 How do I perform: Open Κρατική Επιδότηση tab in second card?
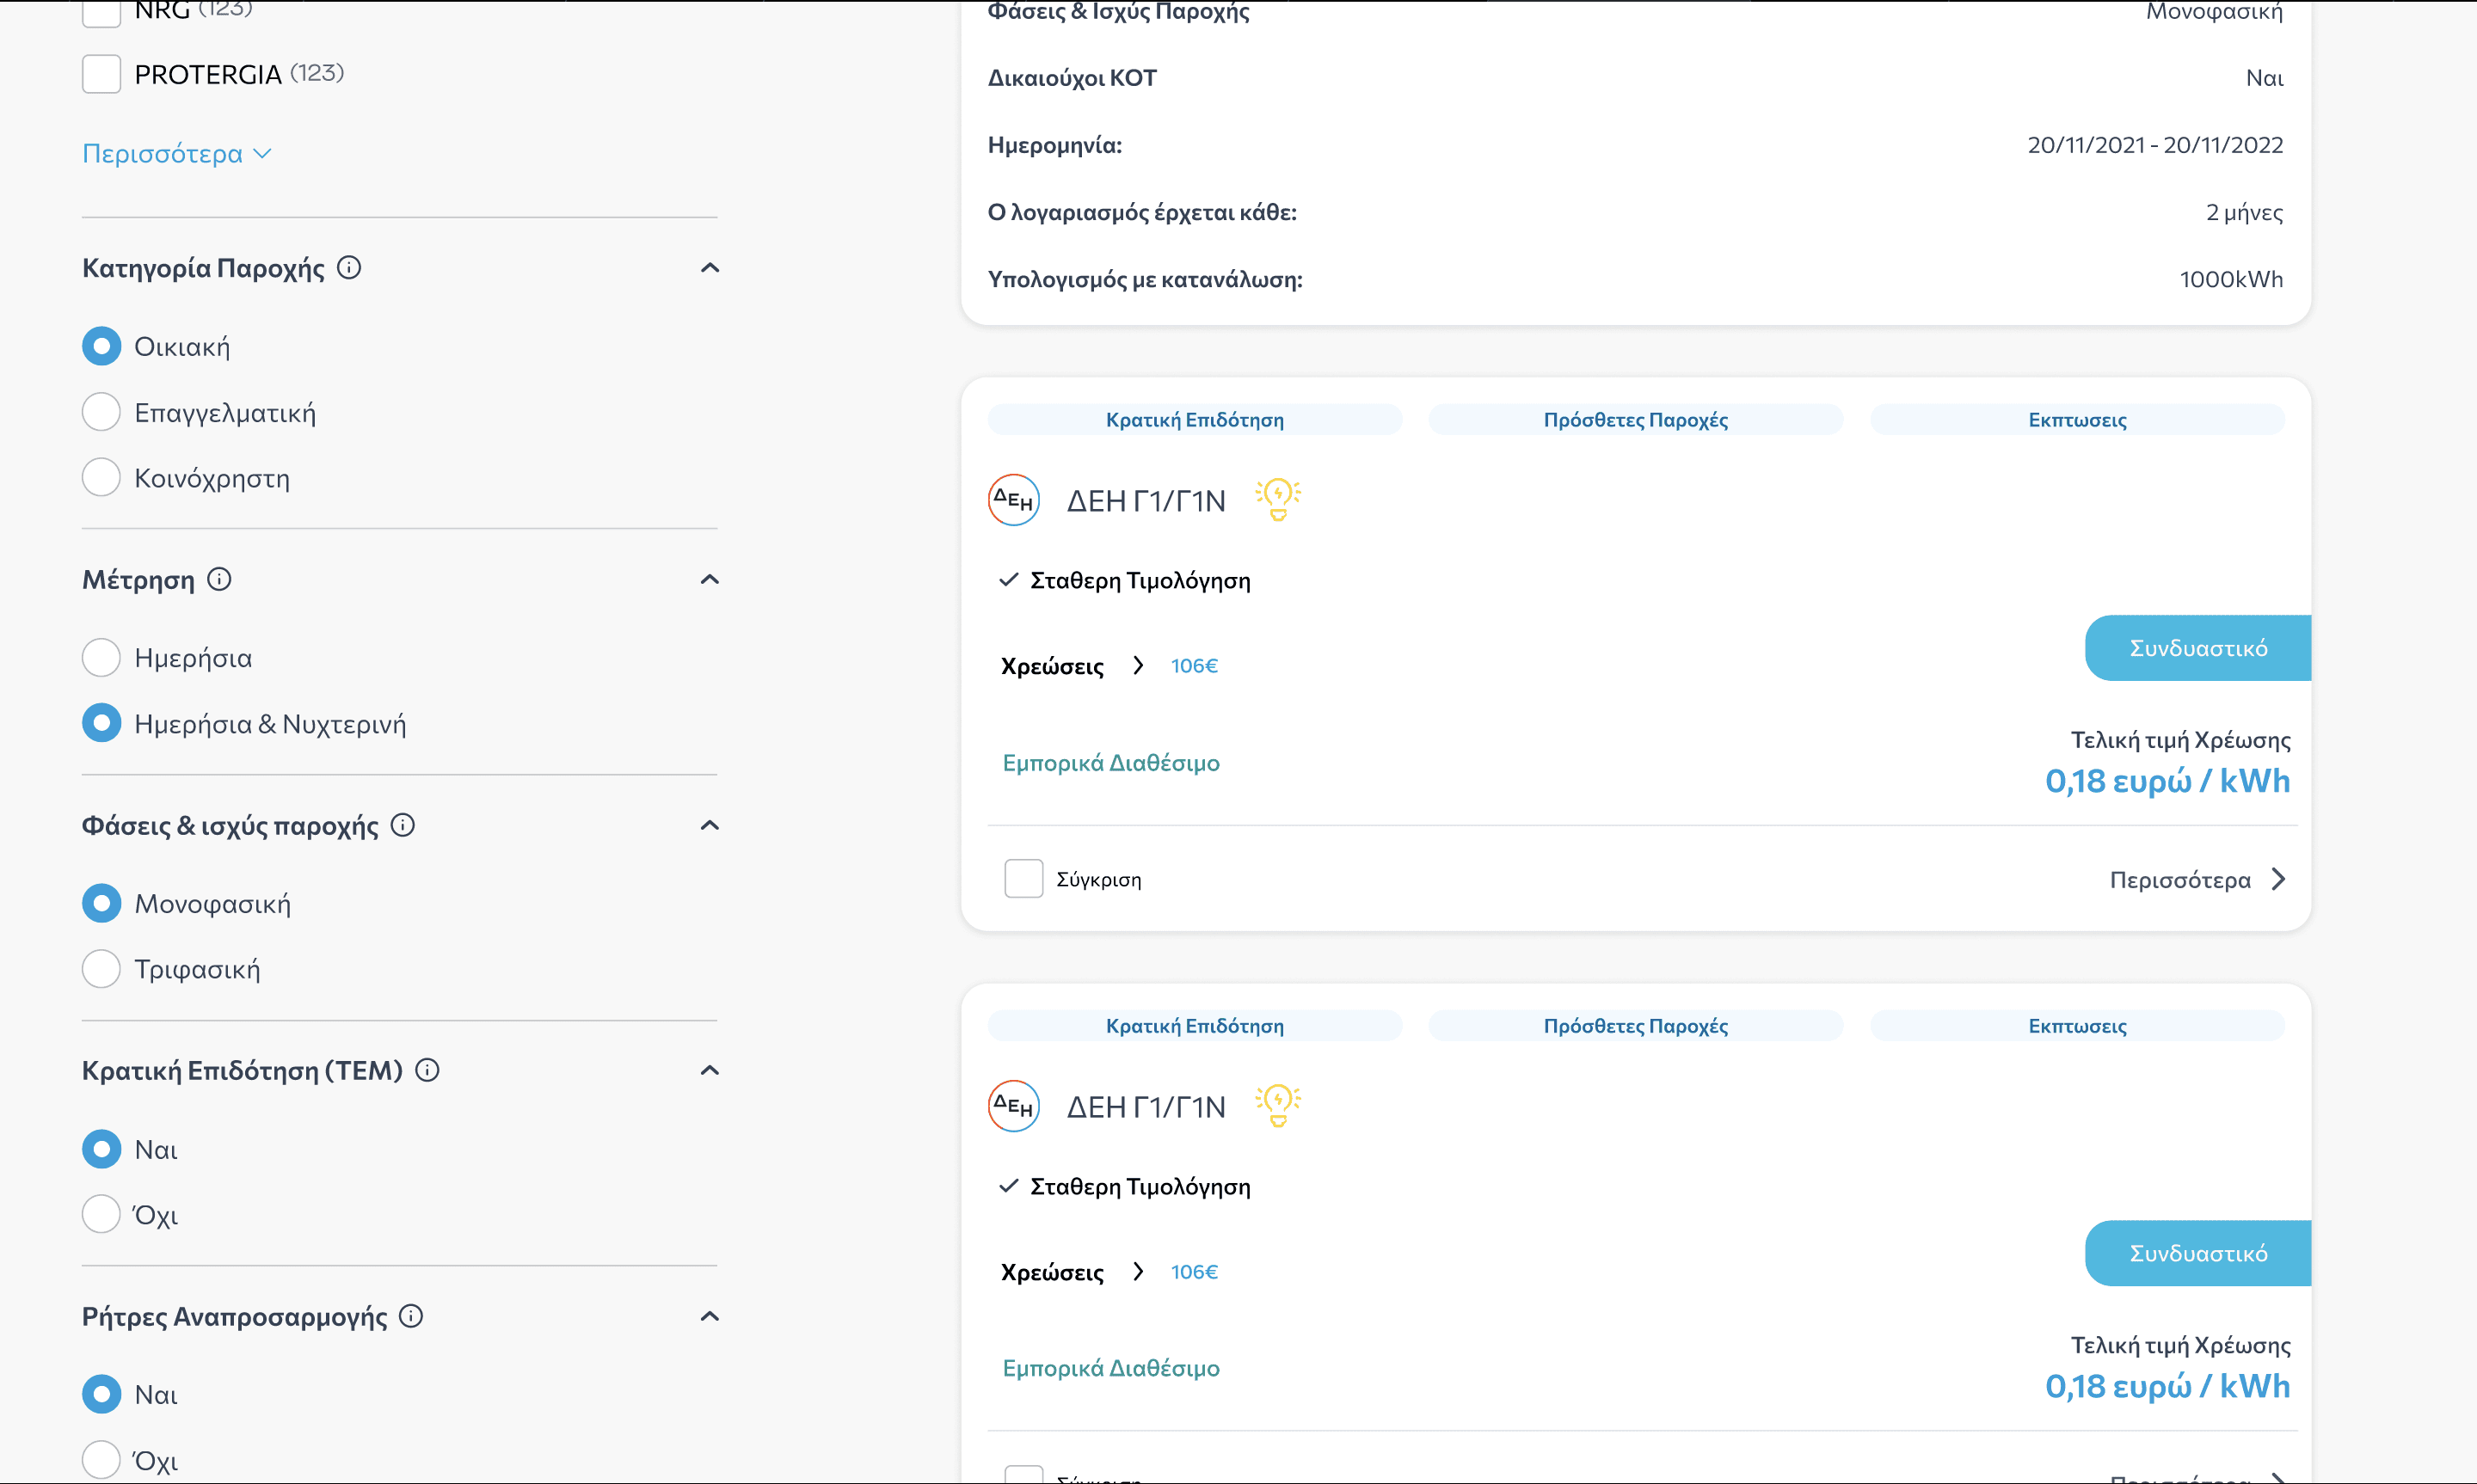point(1195,1026)
